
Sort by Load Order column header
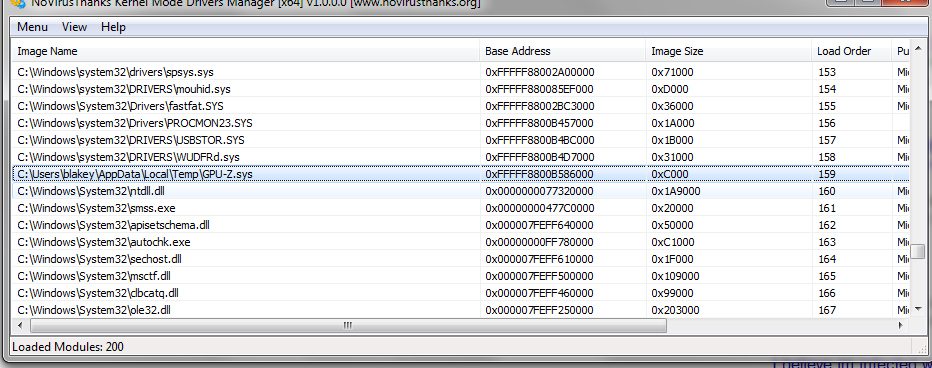click(x=851, y=51)
